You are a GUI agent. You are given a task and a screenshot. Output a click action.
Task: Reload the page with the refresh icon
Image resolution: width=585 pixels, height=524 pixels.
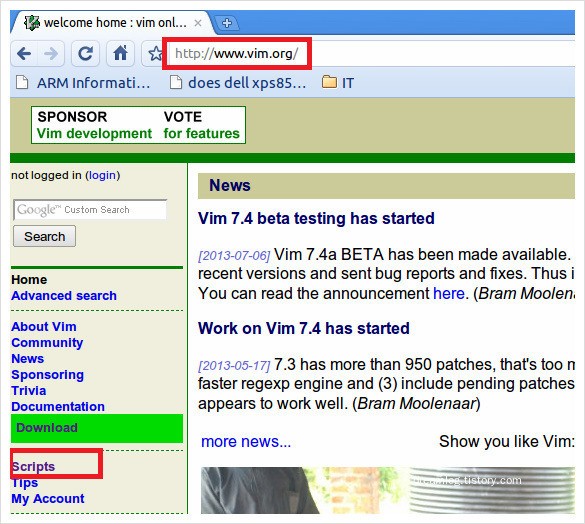click(x=85, y=54)
